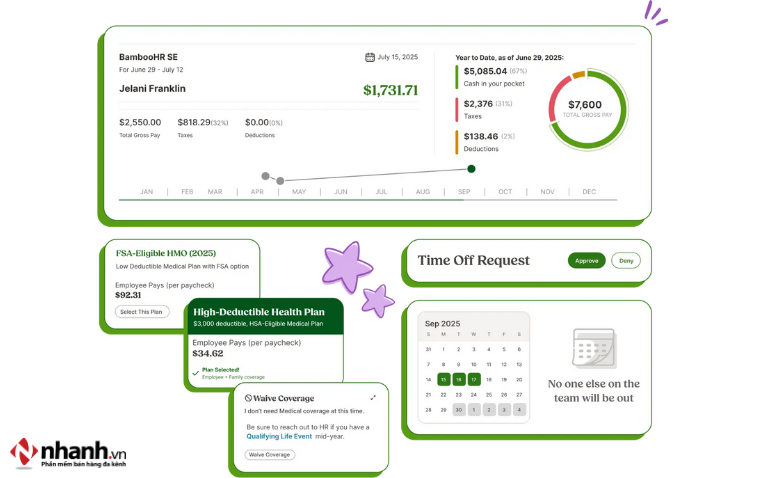This screenshot has width=765, height=478.
Task: Approve the Time Off Request
Action: click(586, 260)
